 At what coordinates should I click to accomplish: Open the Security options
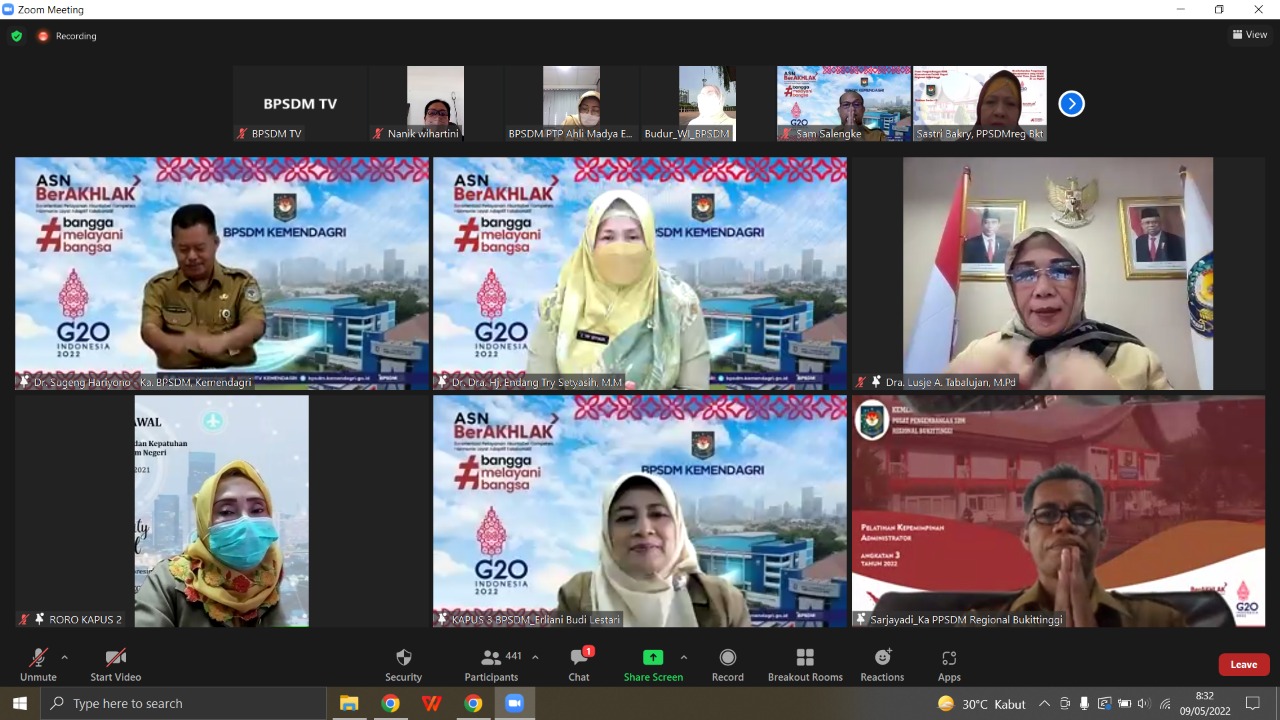[x=404, y=664]
